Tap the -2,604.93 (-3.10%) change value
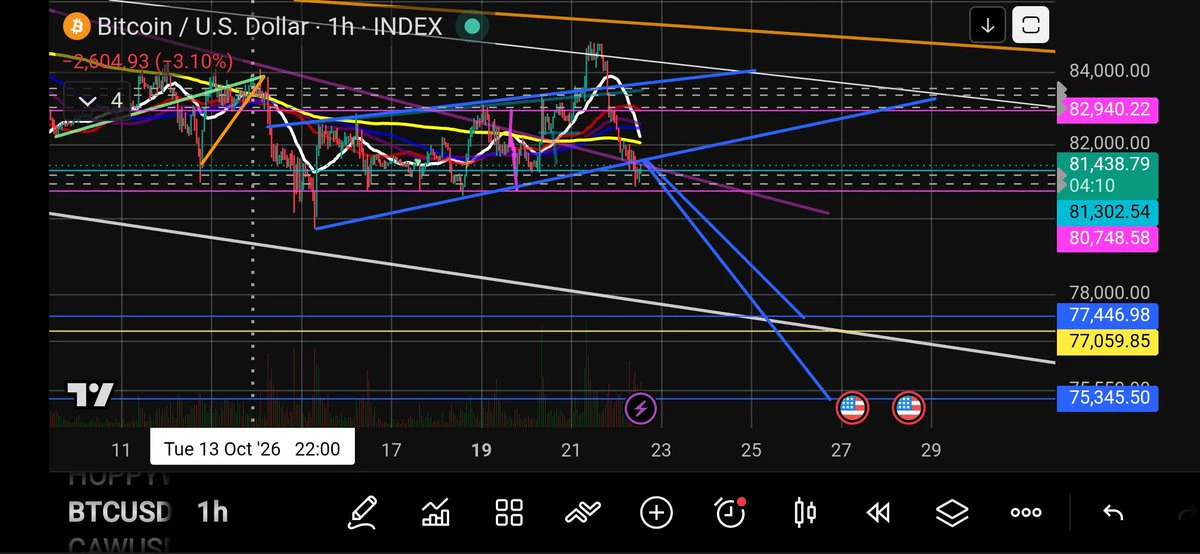 148,62
